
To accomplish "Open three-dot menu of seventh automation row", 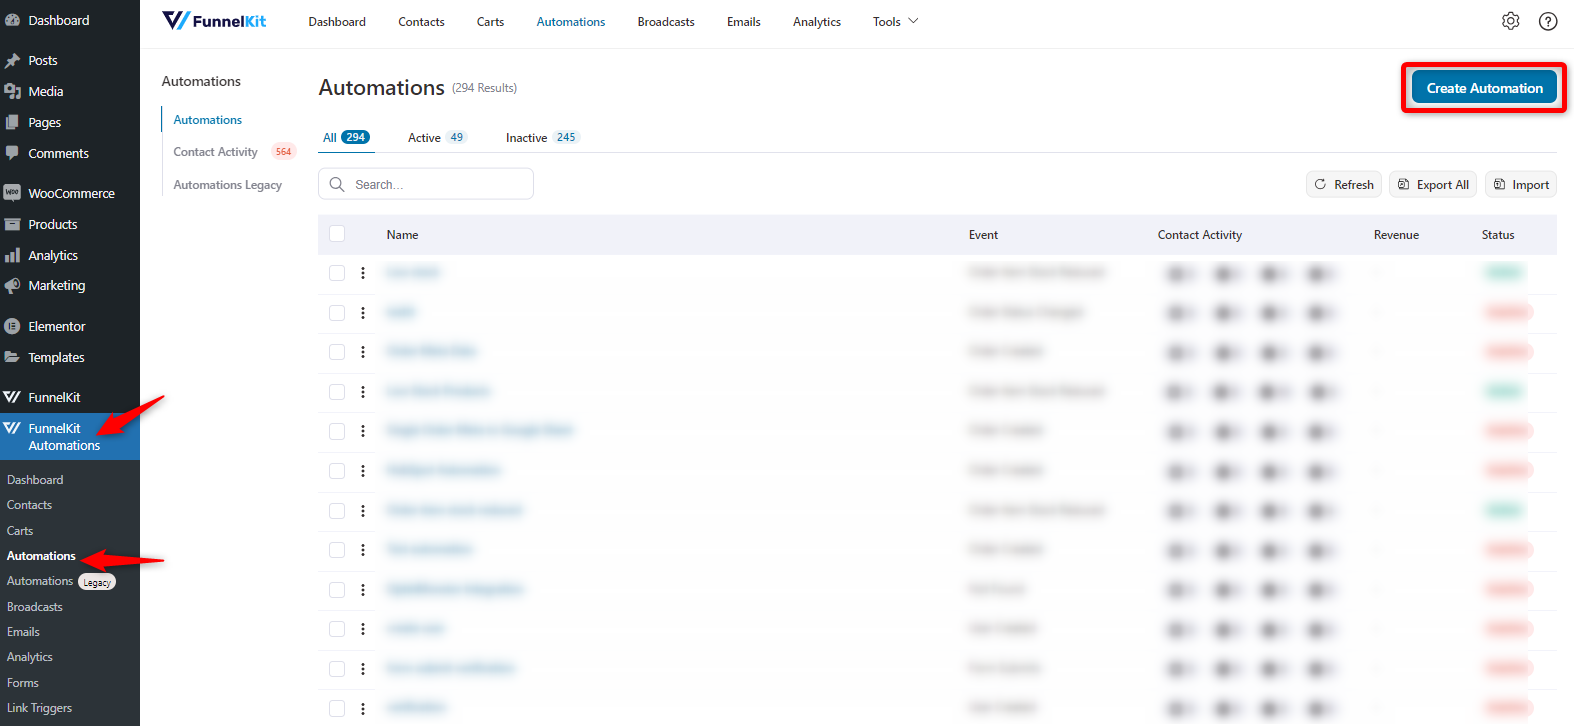I will 363,511.
